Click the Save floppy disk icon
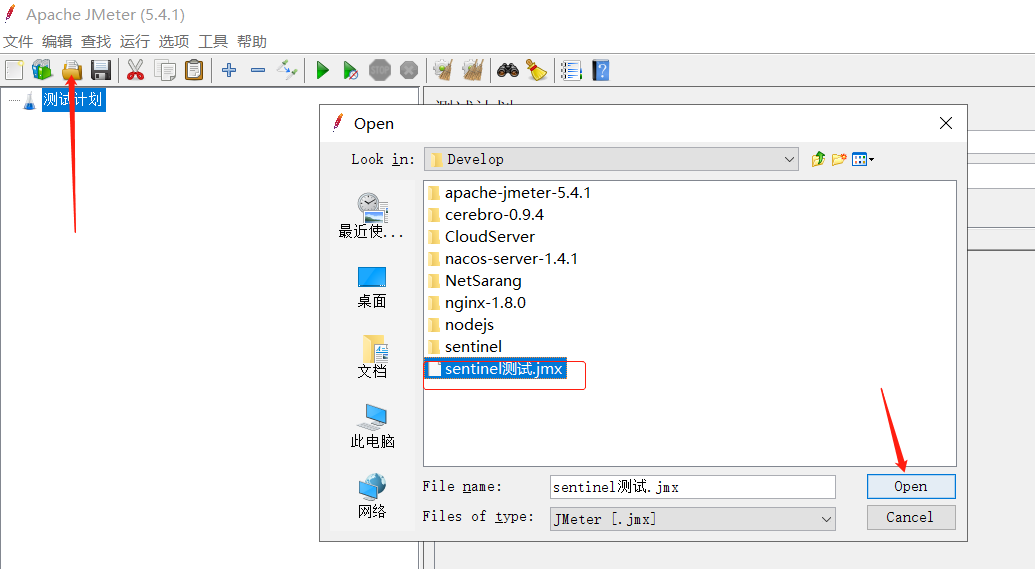Screen dimensions: 1035x569 tap(101, 70)
